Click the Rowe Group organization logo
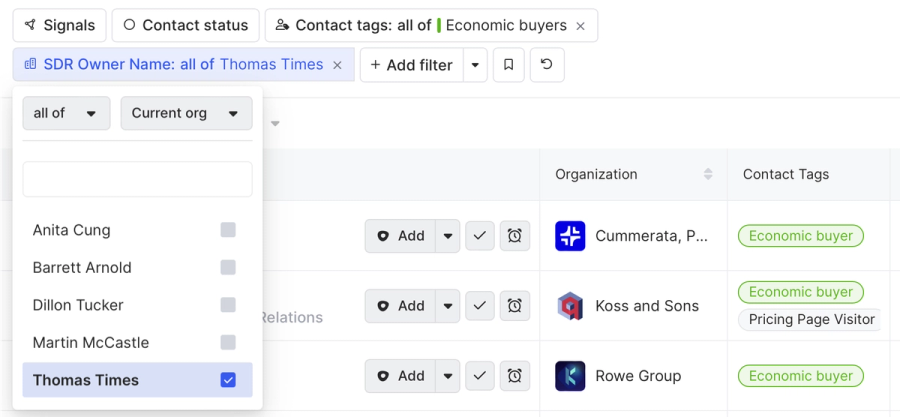900x417 pixels. point(570,376)
